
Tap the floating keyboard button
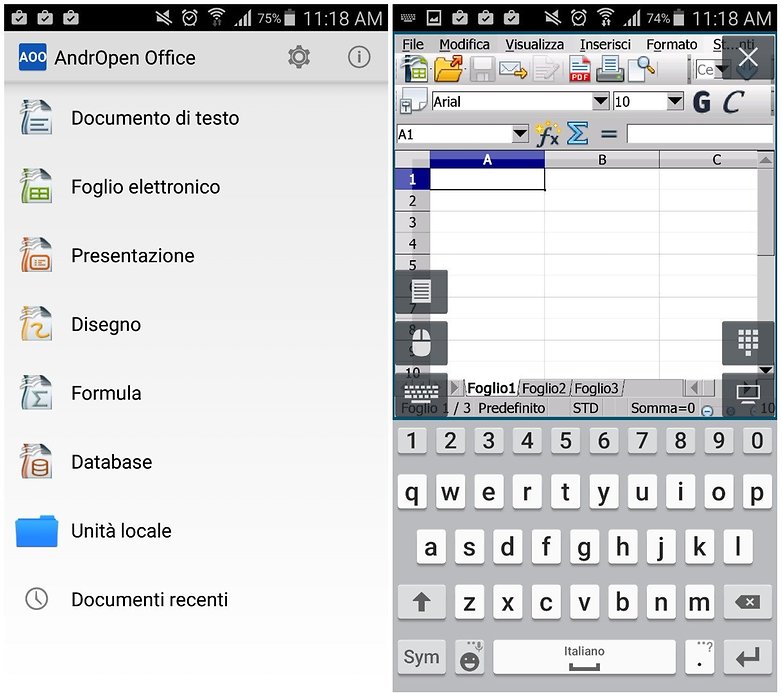pyautogui.click(x=421, y=394)
